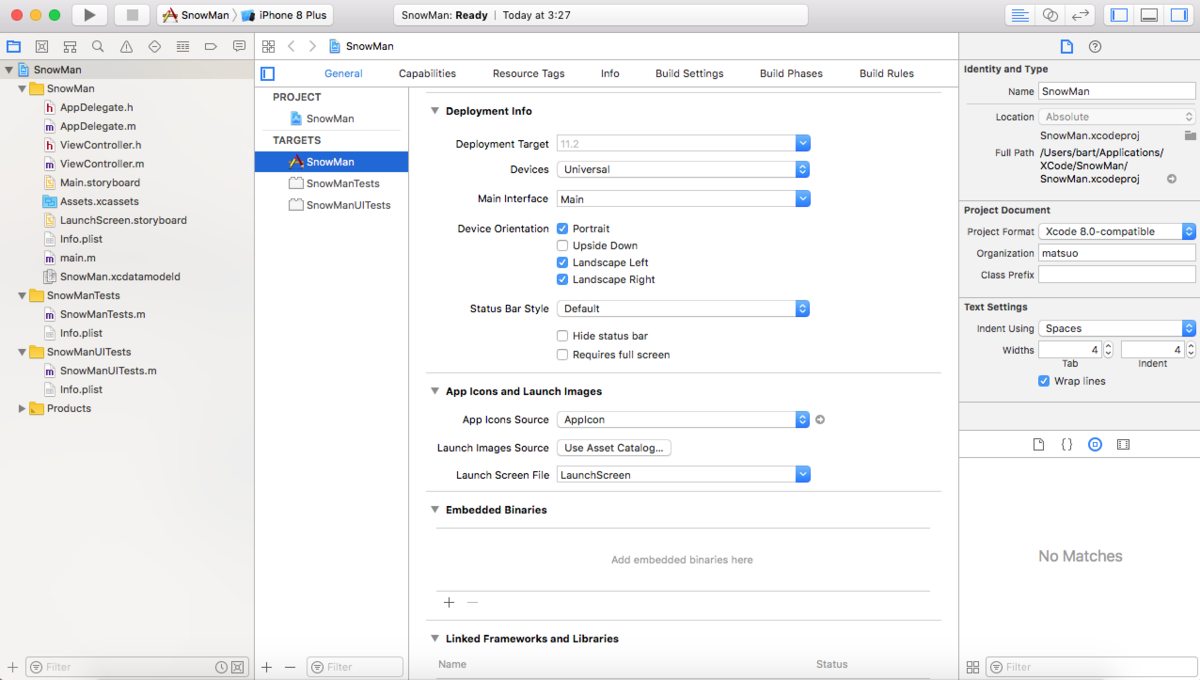Open the Test navigator

(154, 46)
